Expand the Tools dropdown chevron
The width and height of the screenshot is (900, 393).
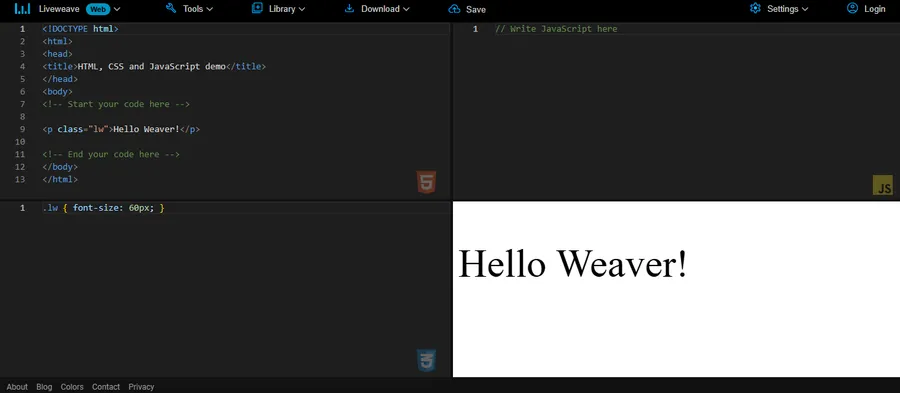point(209,9)
